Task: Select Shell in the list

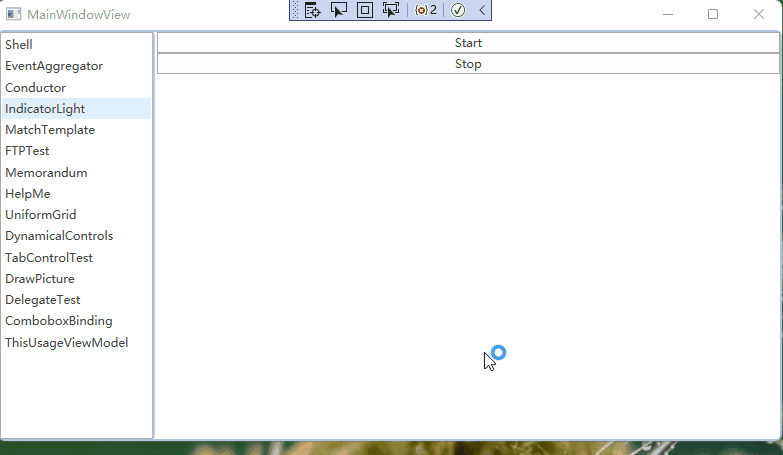Action: (x=19, y=44)
